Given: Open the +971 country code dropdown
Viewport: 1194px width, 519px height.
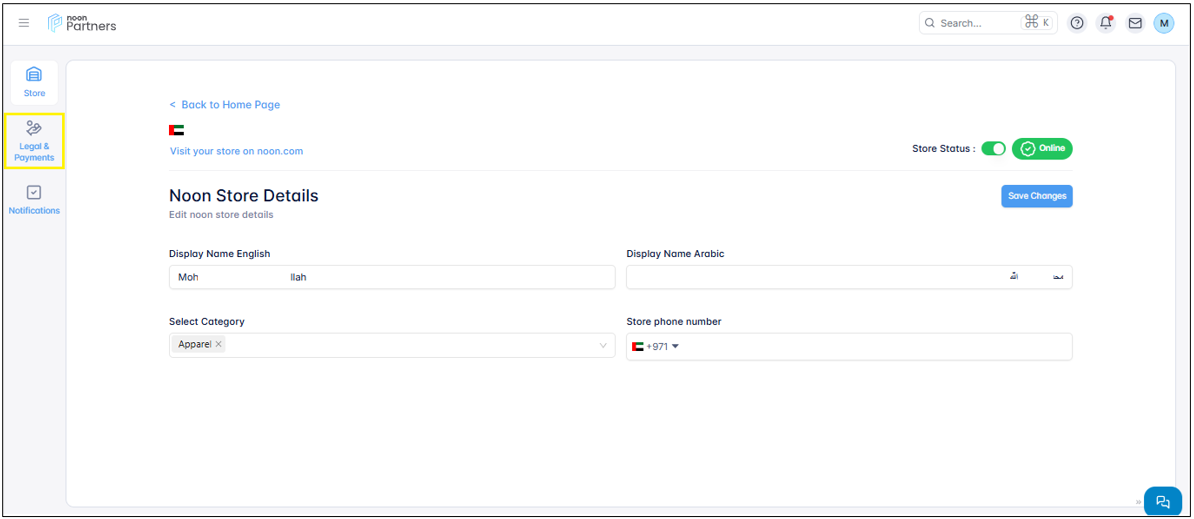Looking at the screenshot, I should point(656,347).
